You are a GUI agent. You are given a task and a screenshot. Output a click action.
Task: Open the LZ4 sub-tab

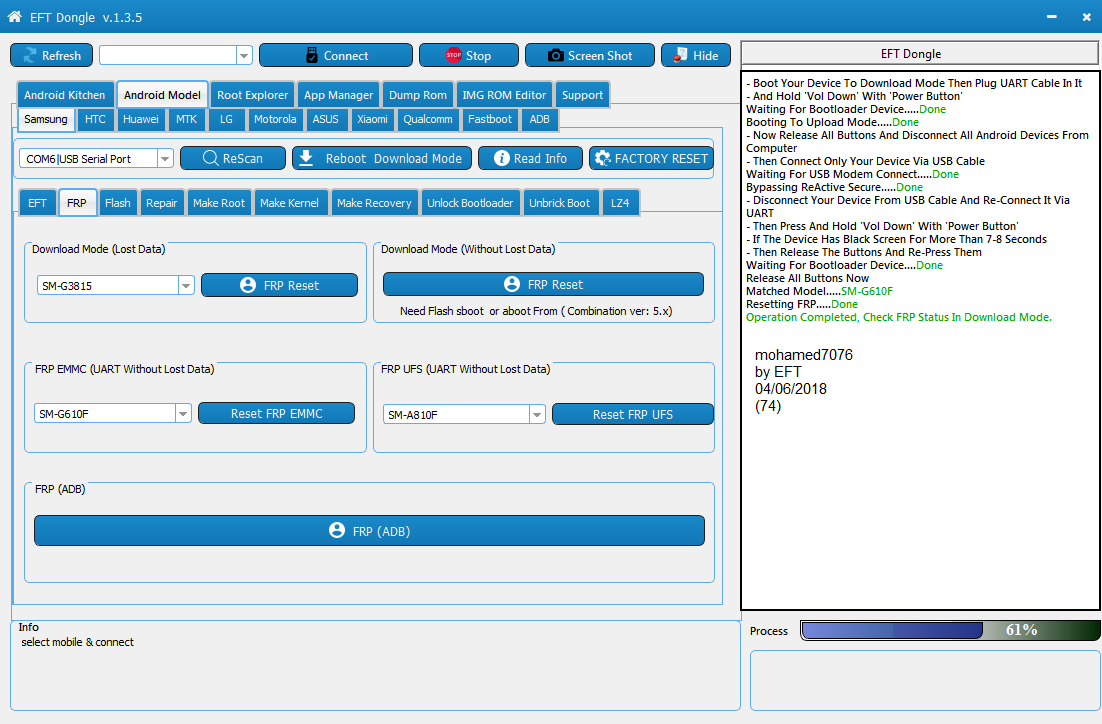point(620,203)
